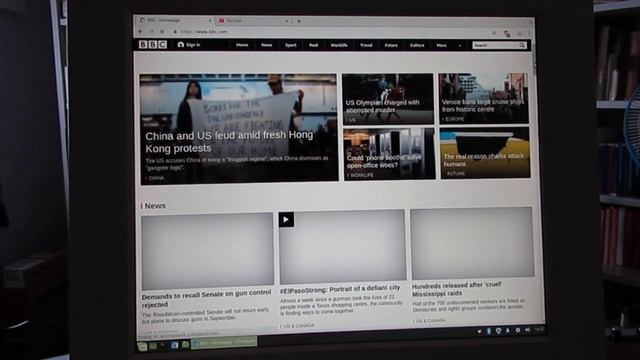Click the US & Canada tag under the #ElPasoStrong story
The image size is (640, 360).
(298, 326)
